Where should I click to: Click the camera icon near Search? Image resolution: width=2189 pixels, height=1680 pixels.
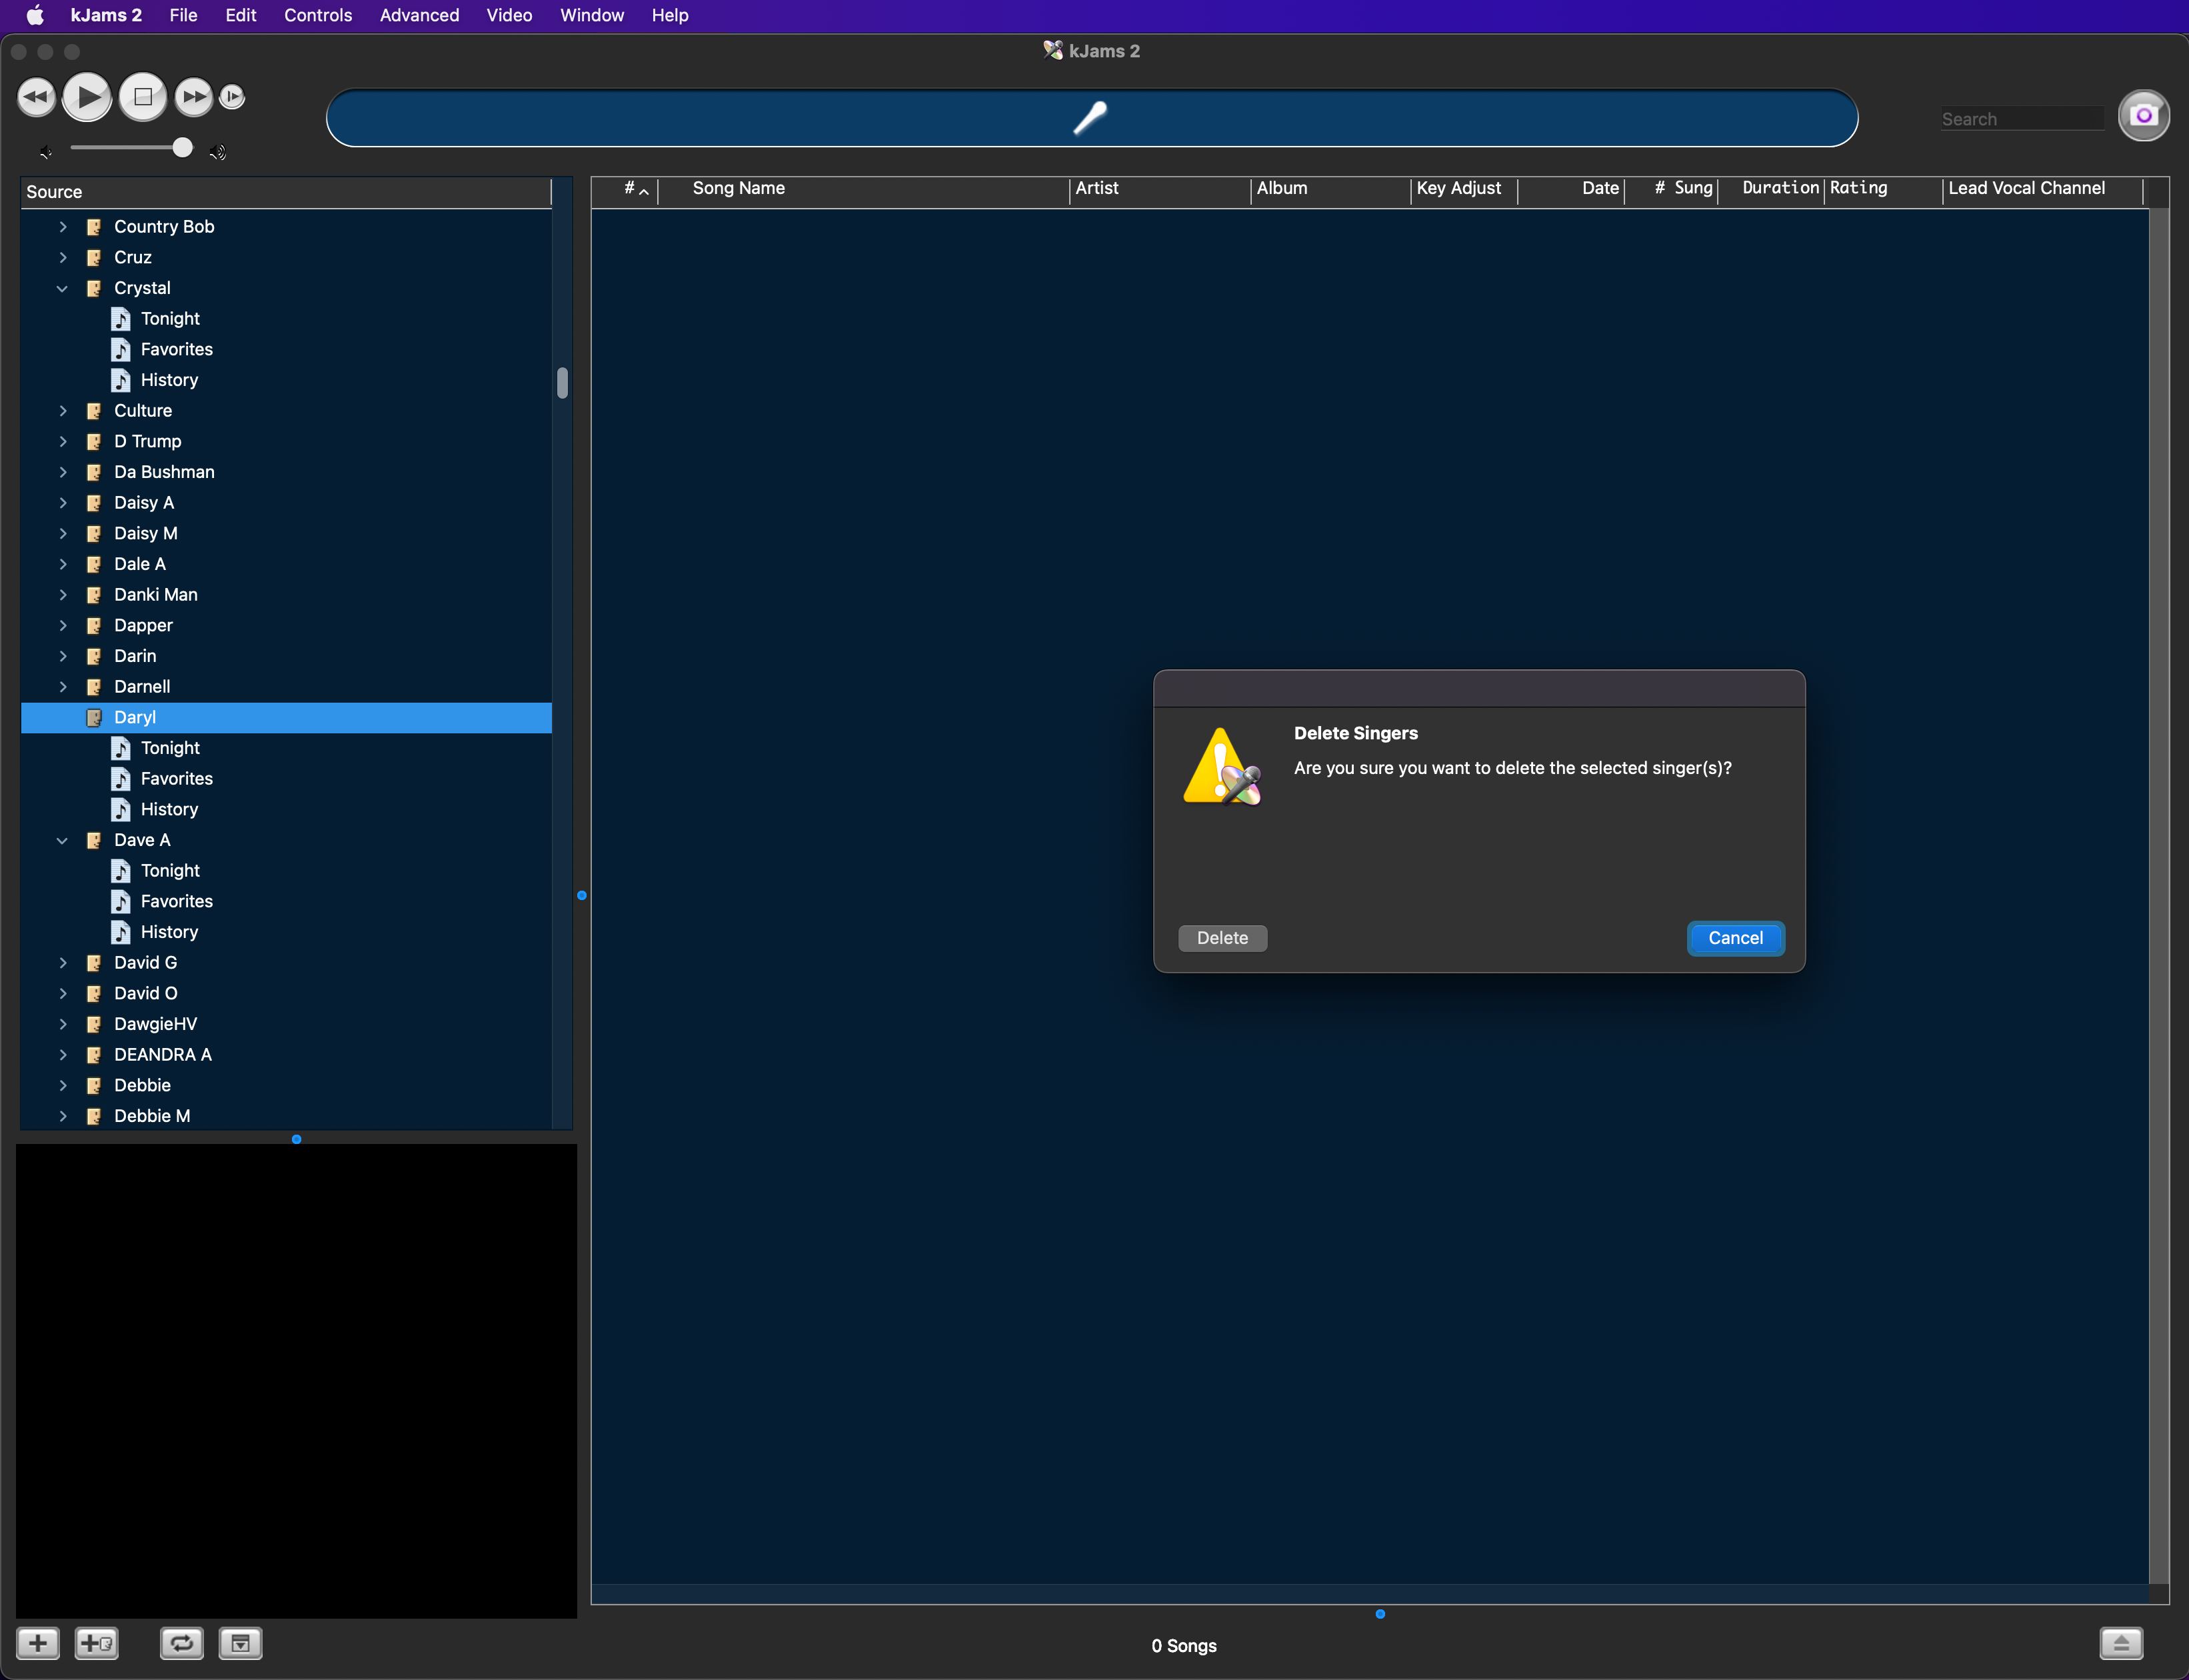(2143, 116)
